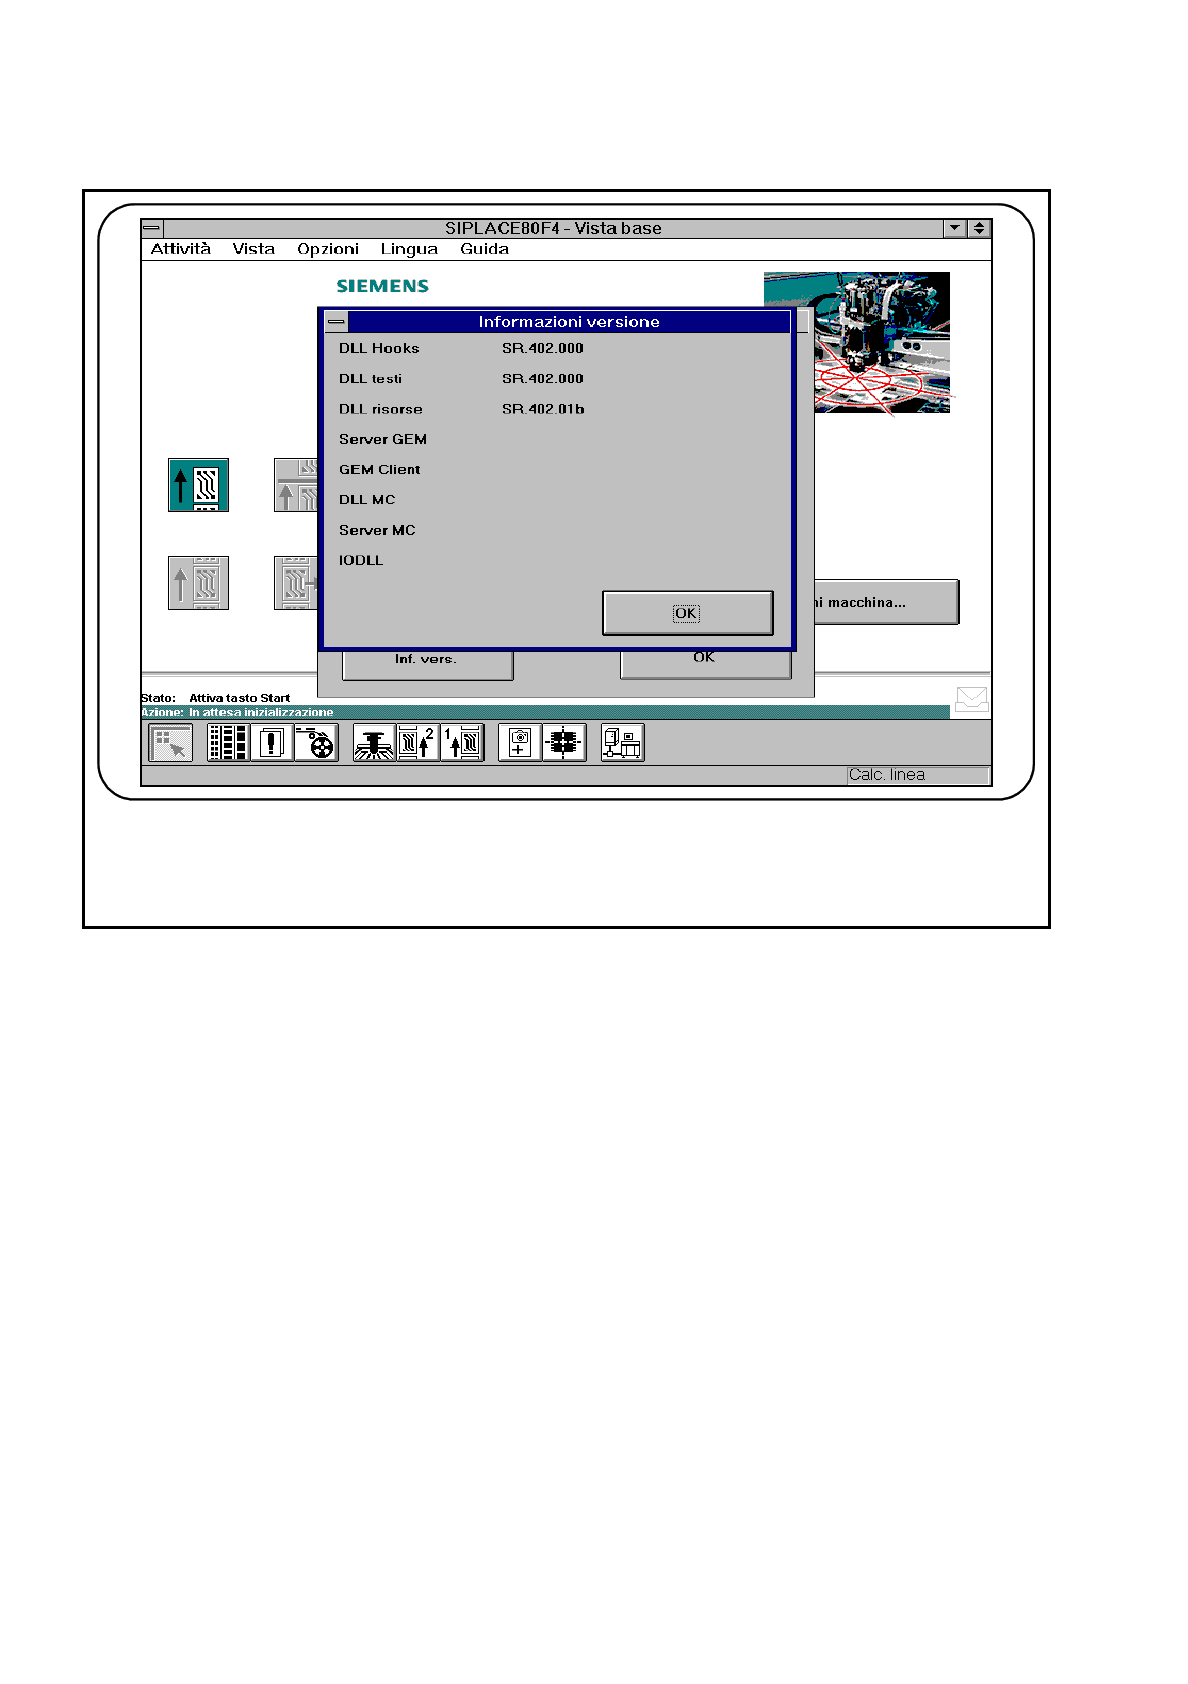Open the Lingua menu
Screen dimensions: 1188x1684
tap(409, 249)
